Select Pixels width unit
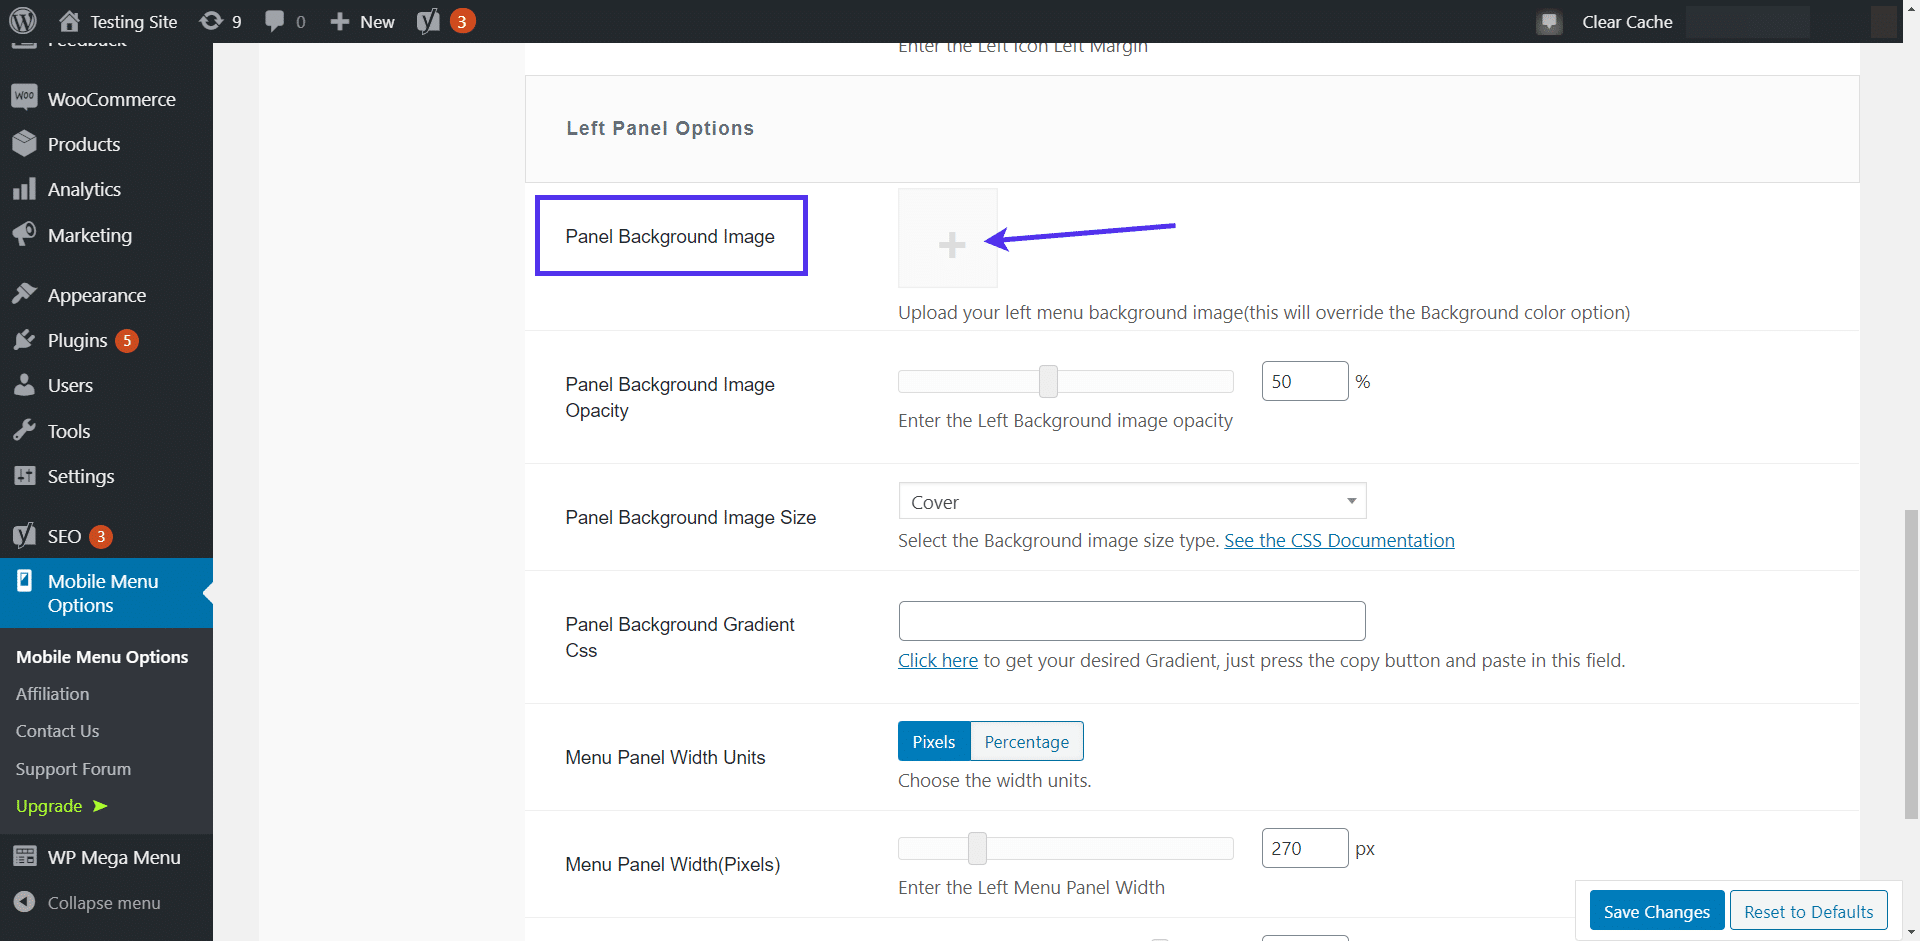 [x=933, y=741]
